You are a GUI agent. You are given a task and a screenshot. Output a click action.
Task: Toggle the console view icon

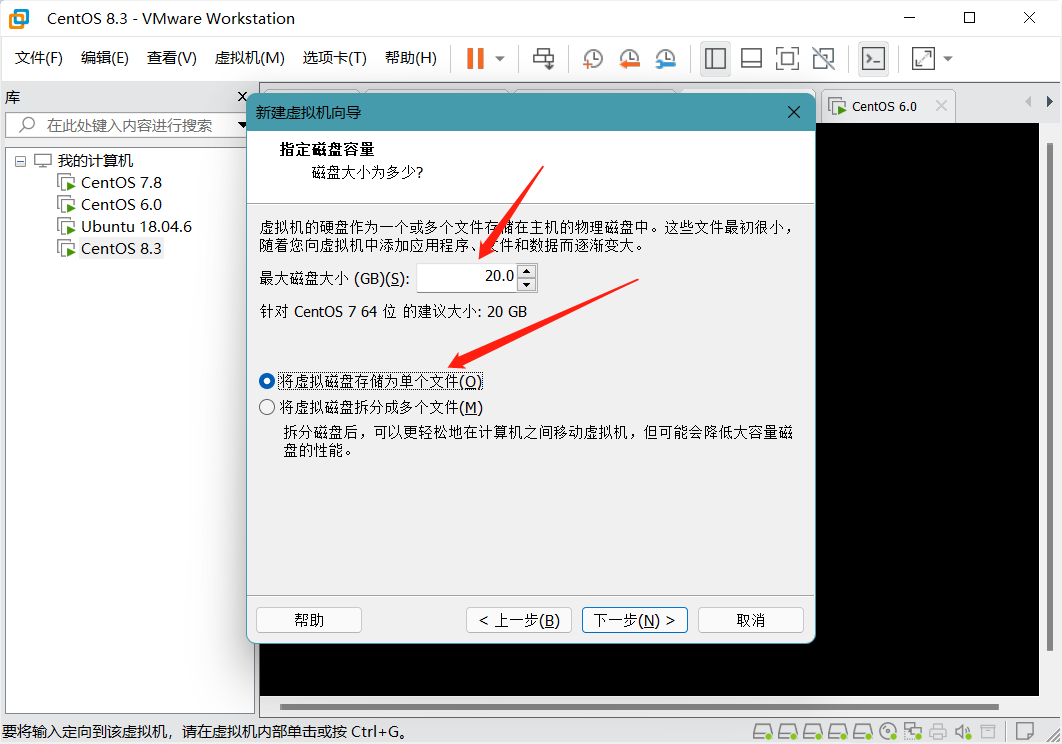pyautogui.click(x=874, y=58)
